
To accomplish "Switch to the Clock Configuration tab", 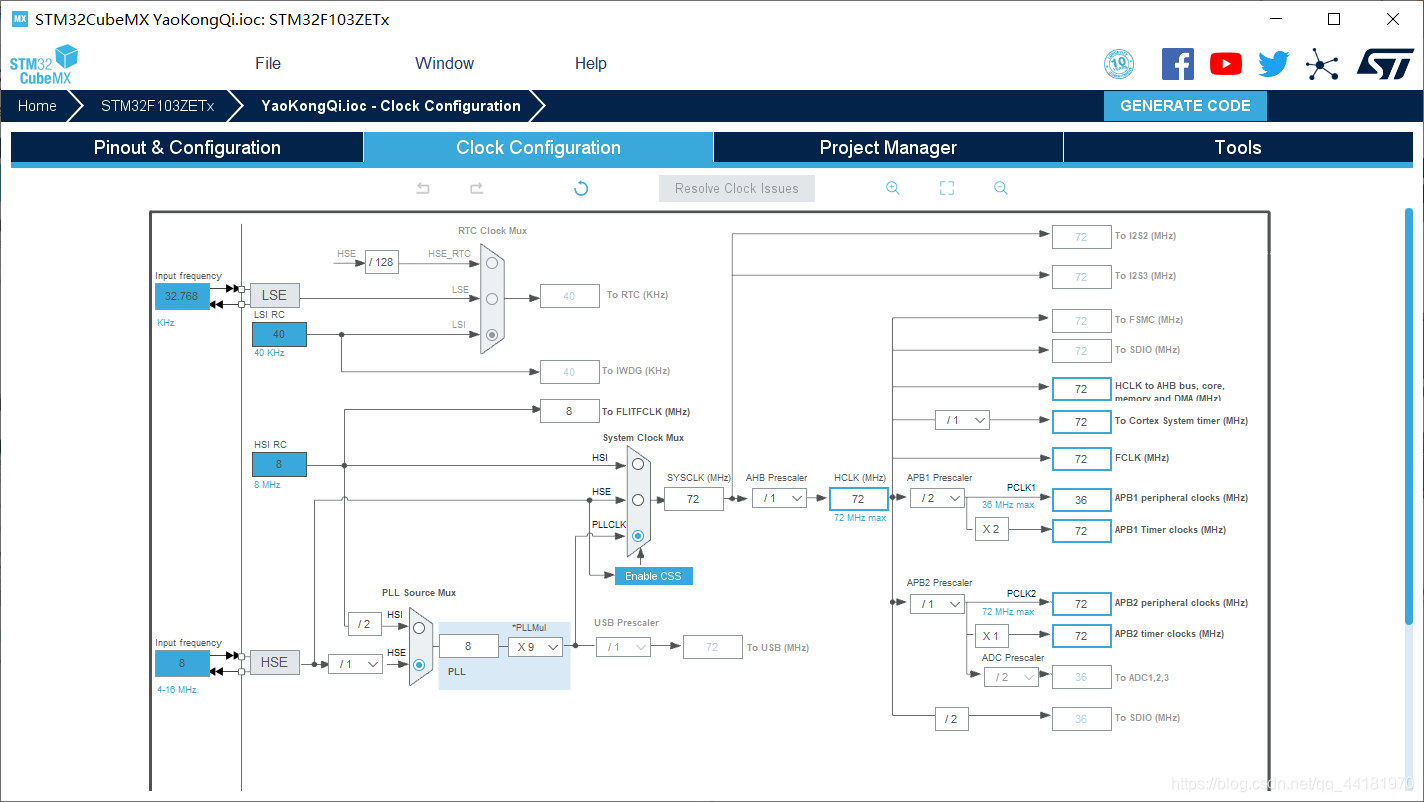I will coord(538,148).
